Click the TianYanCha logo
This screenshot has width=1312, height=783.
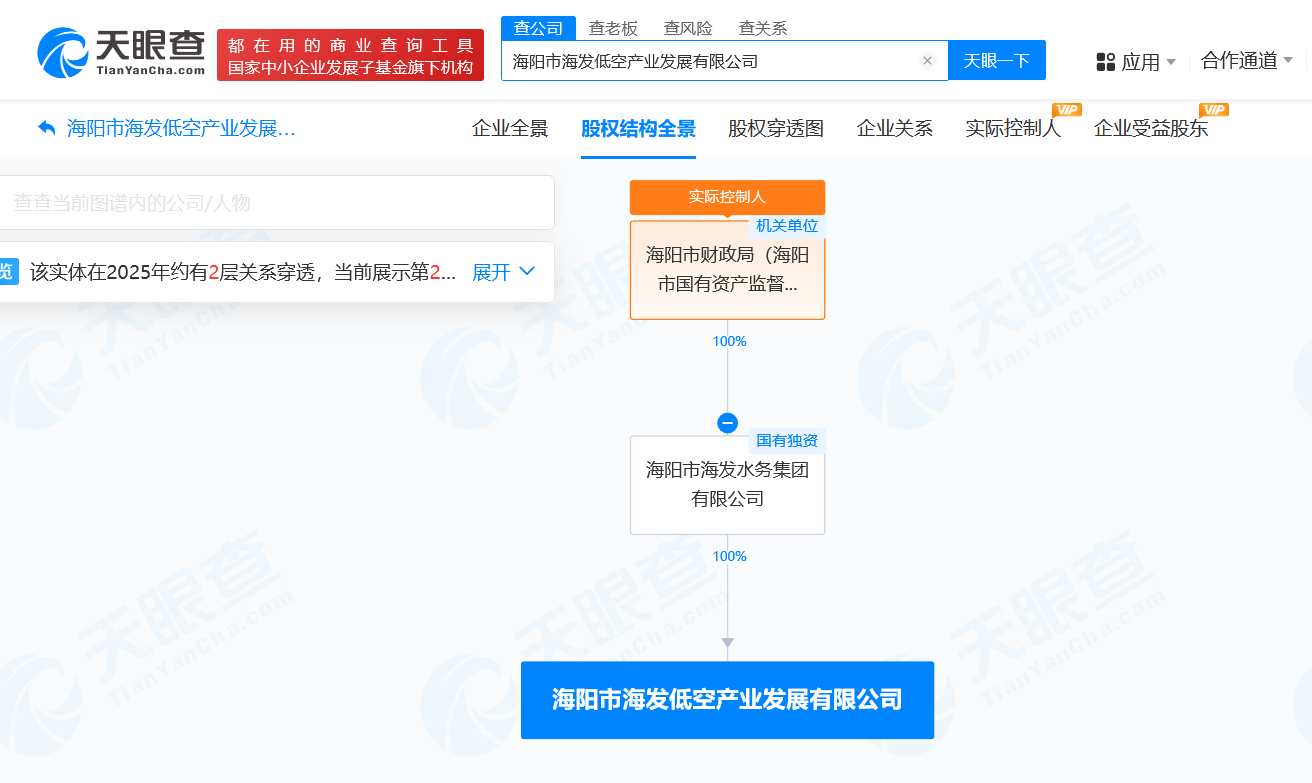click(x=121, y=54)
